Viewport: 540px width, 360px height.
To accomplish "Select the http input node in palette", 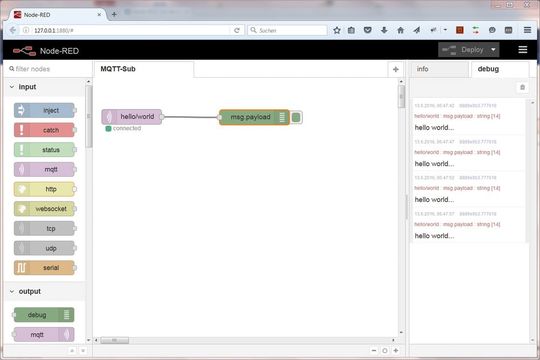I will click(x=44, y=189).
